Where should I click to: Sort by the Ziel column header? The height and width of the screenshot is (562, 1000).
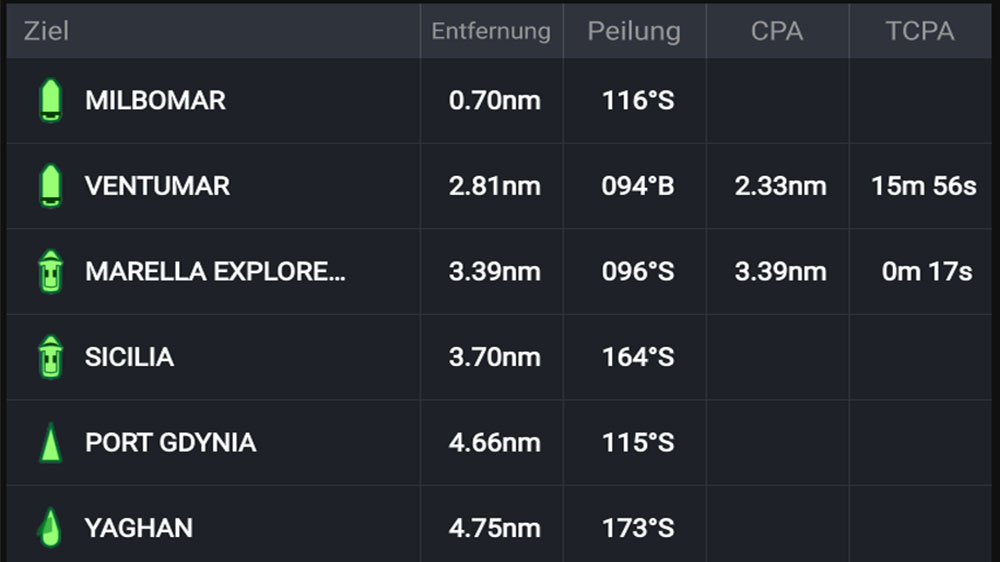(x=47, y=31)
